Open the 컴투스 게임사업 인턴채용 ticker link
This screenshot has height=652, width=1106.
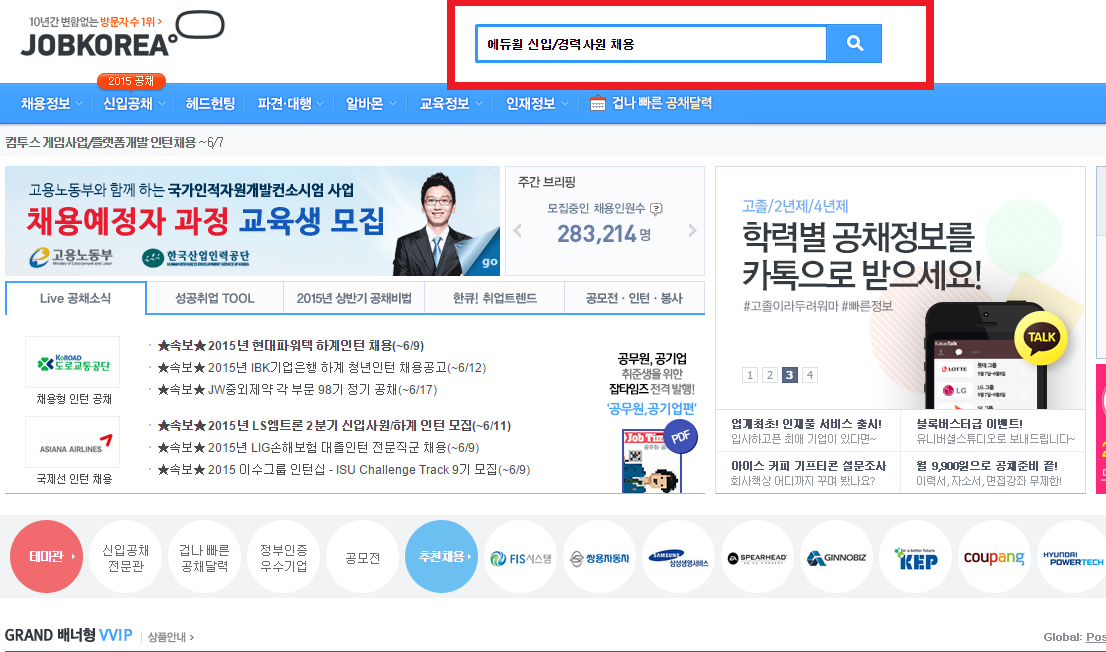114,143
